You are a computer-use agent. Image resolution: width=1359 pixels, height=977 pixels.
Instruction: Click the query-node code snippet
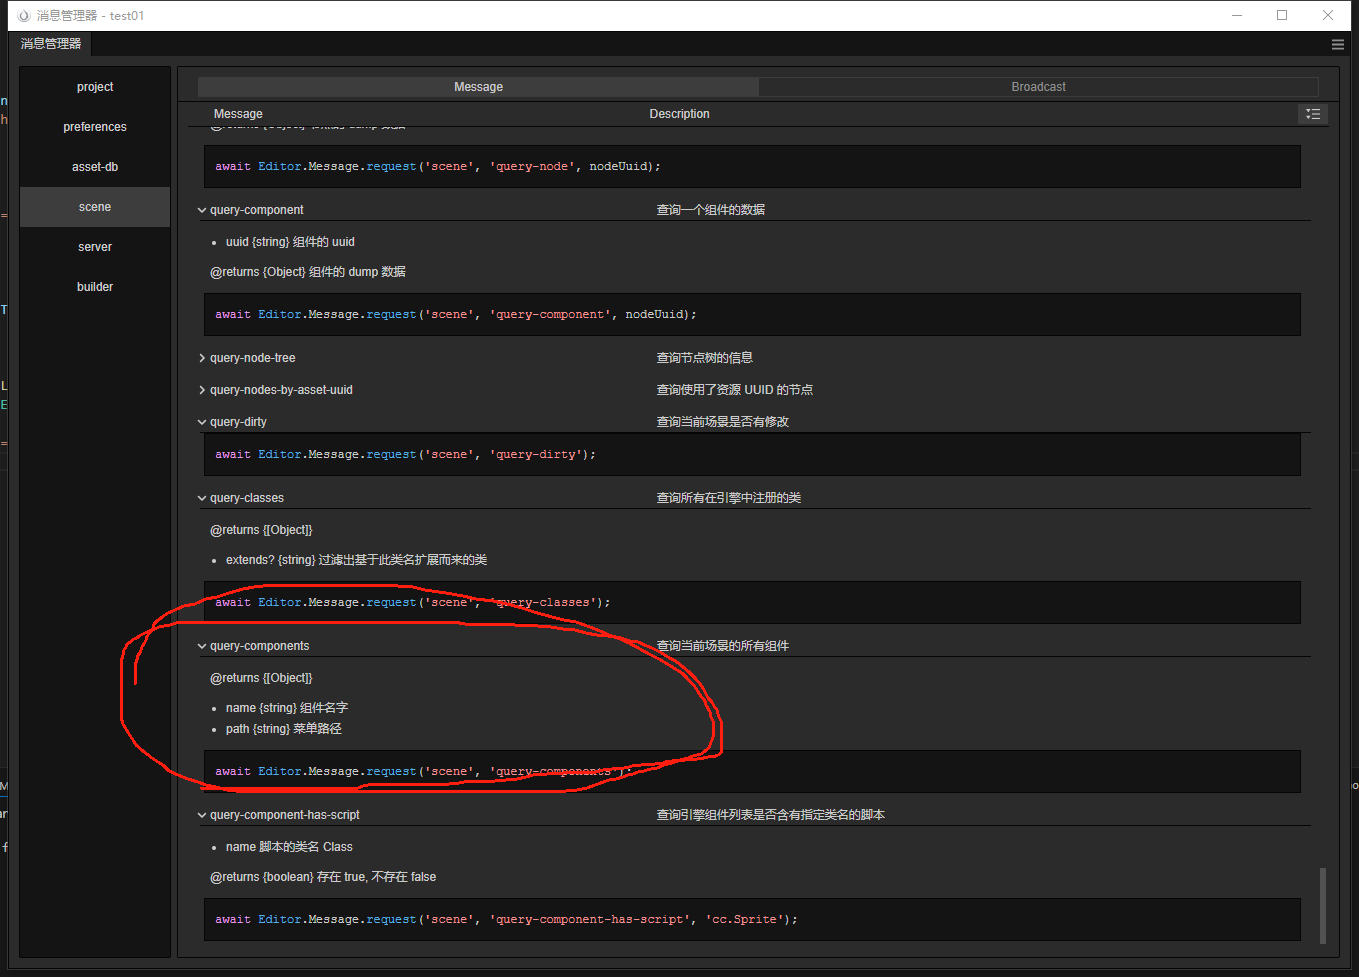tap(752, 166)
